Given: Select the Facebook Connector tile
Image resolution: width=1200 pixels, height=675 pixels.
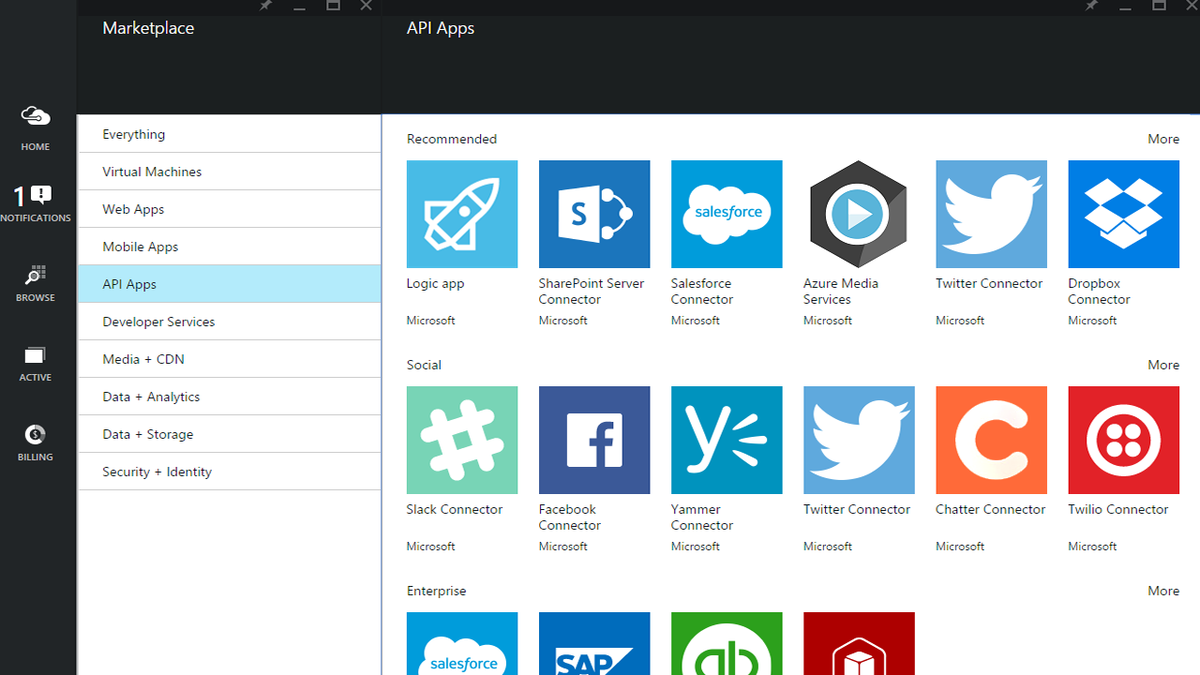Looking at the screenshot, I should [x=594, y=440].
